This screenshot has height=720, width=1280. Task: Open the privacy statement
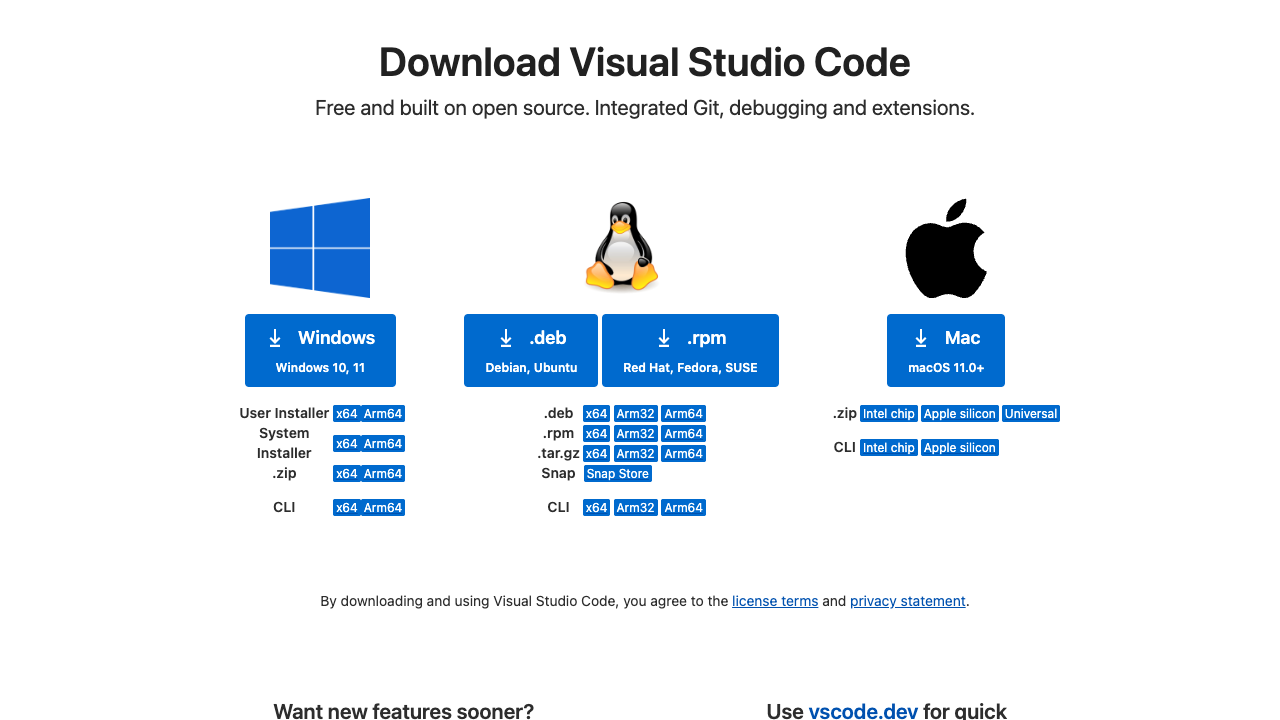click(907, 601)
